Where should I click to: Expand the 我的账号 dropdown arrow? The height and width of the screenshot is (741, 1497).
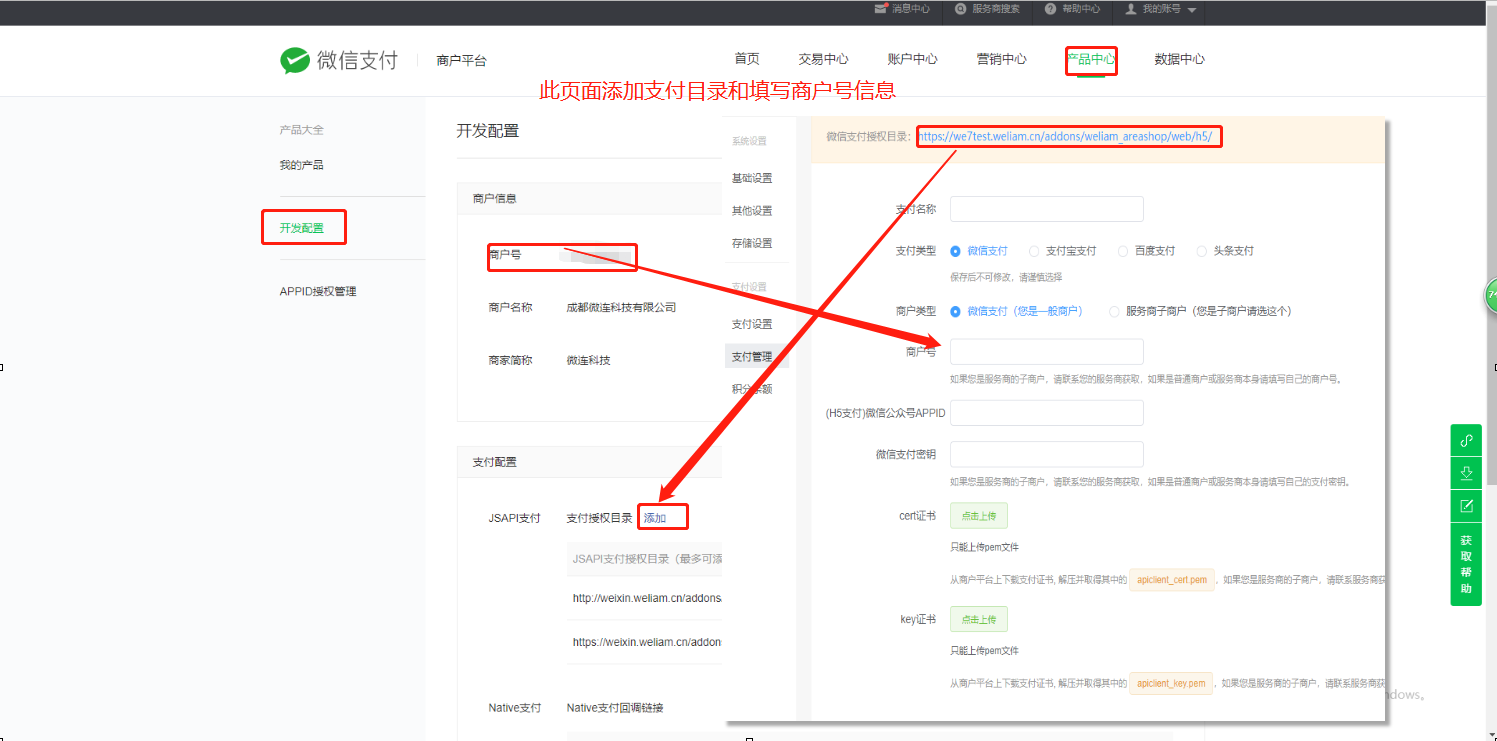point(1192,9)
